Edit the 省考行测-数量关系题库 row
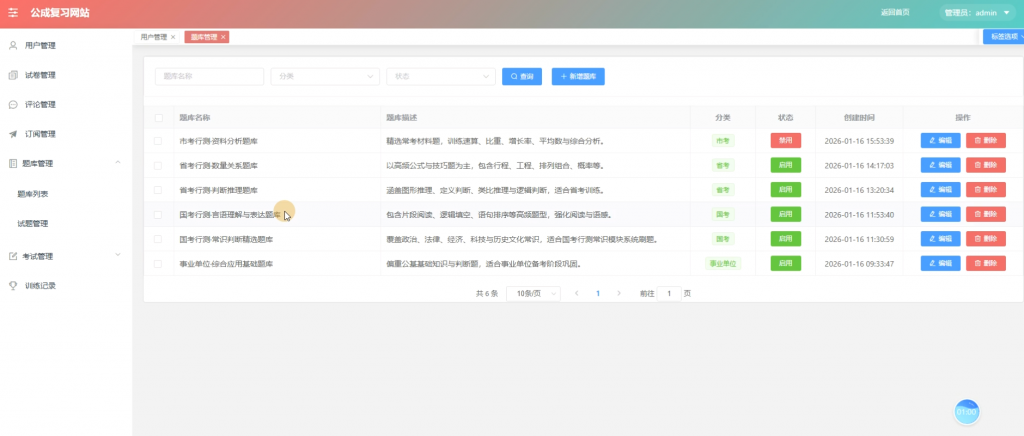This screenshot has height=436, width=1024. pyautogui.click(x=940, y=165)
